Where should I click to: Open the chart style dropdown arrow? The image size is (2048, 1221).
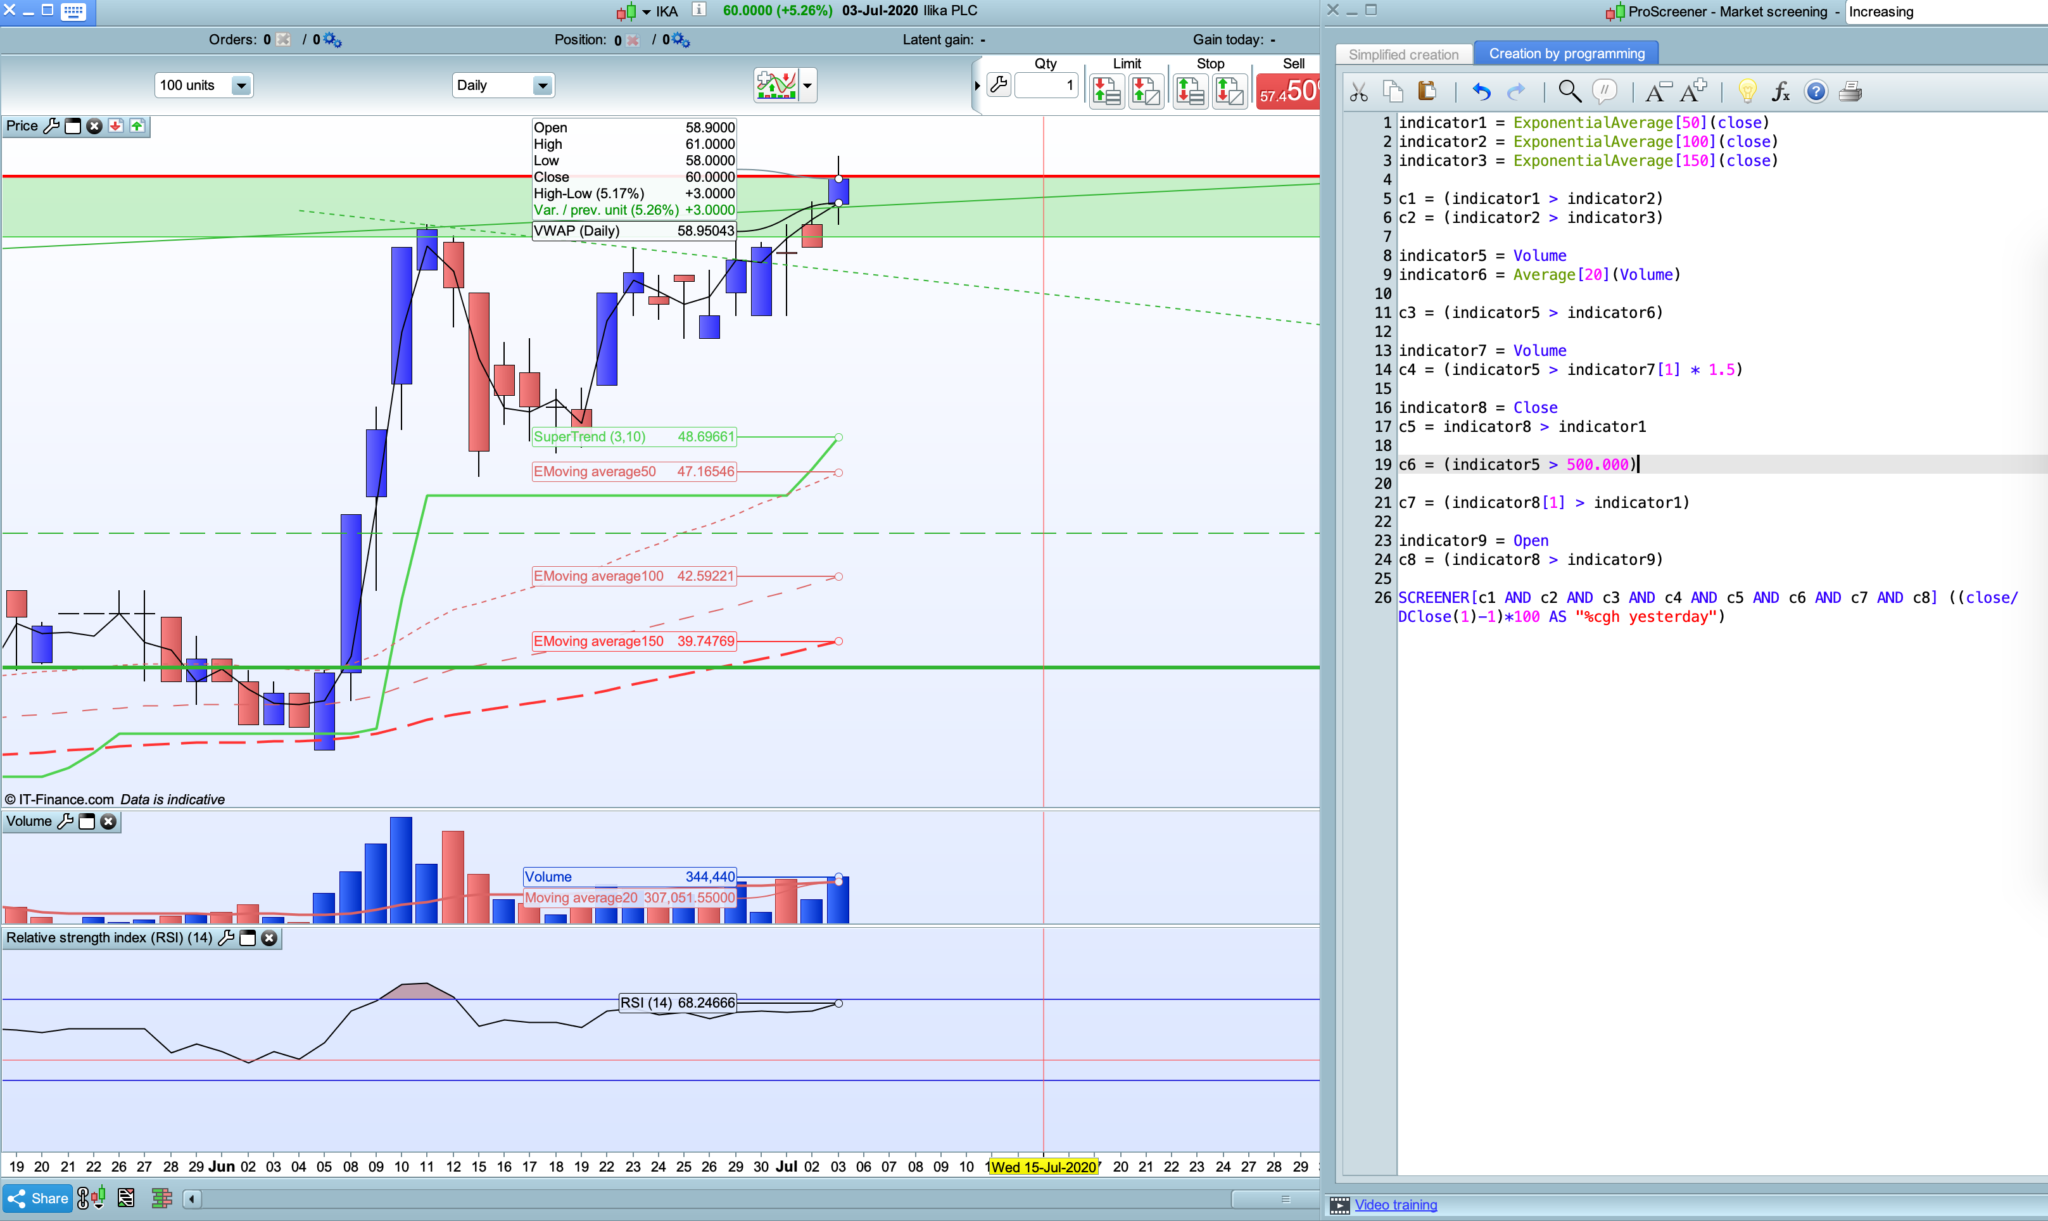[x=807, y=86]
